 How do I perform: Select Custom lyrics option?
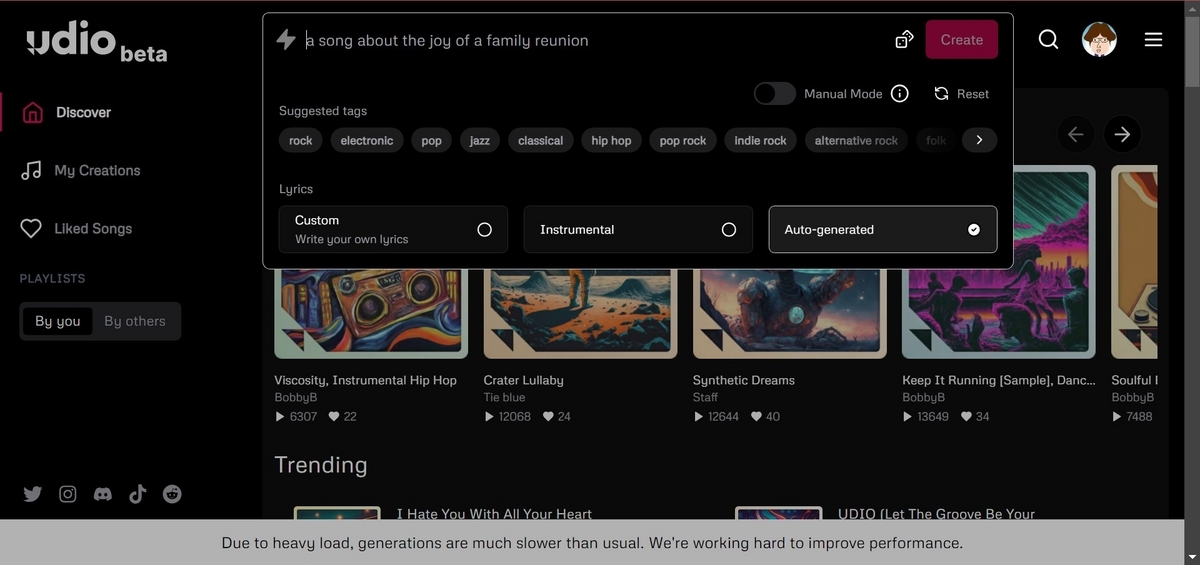393,229
